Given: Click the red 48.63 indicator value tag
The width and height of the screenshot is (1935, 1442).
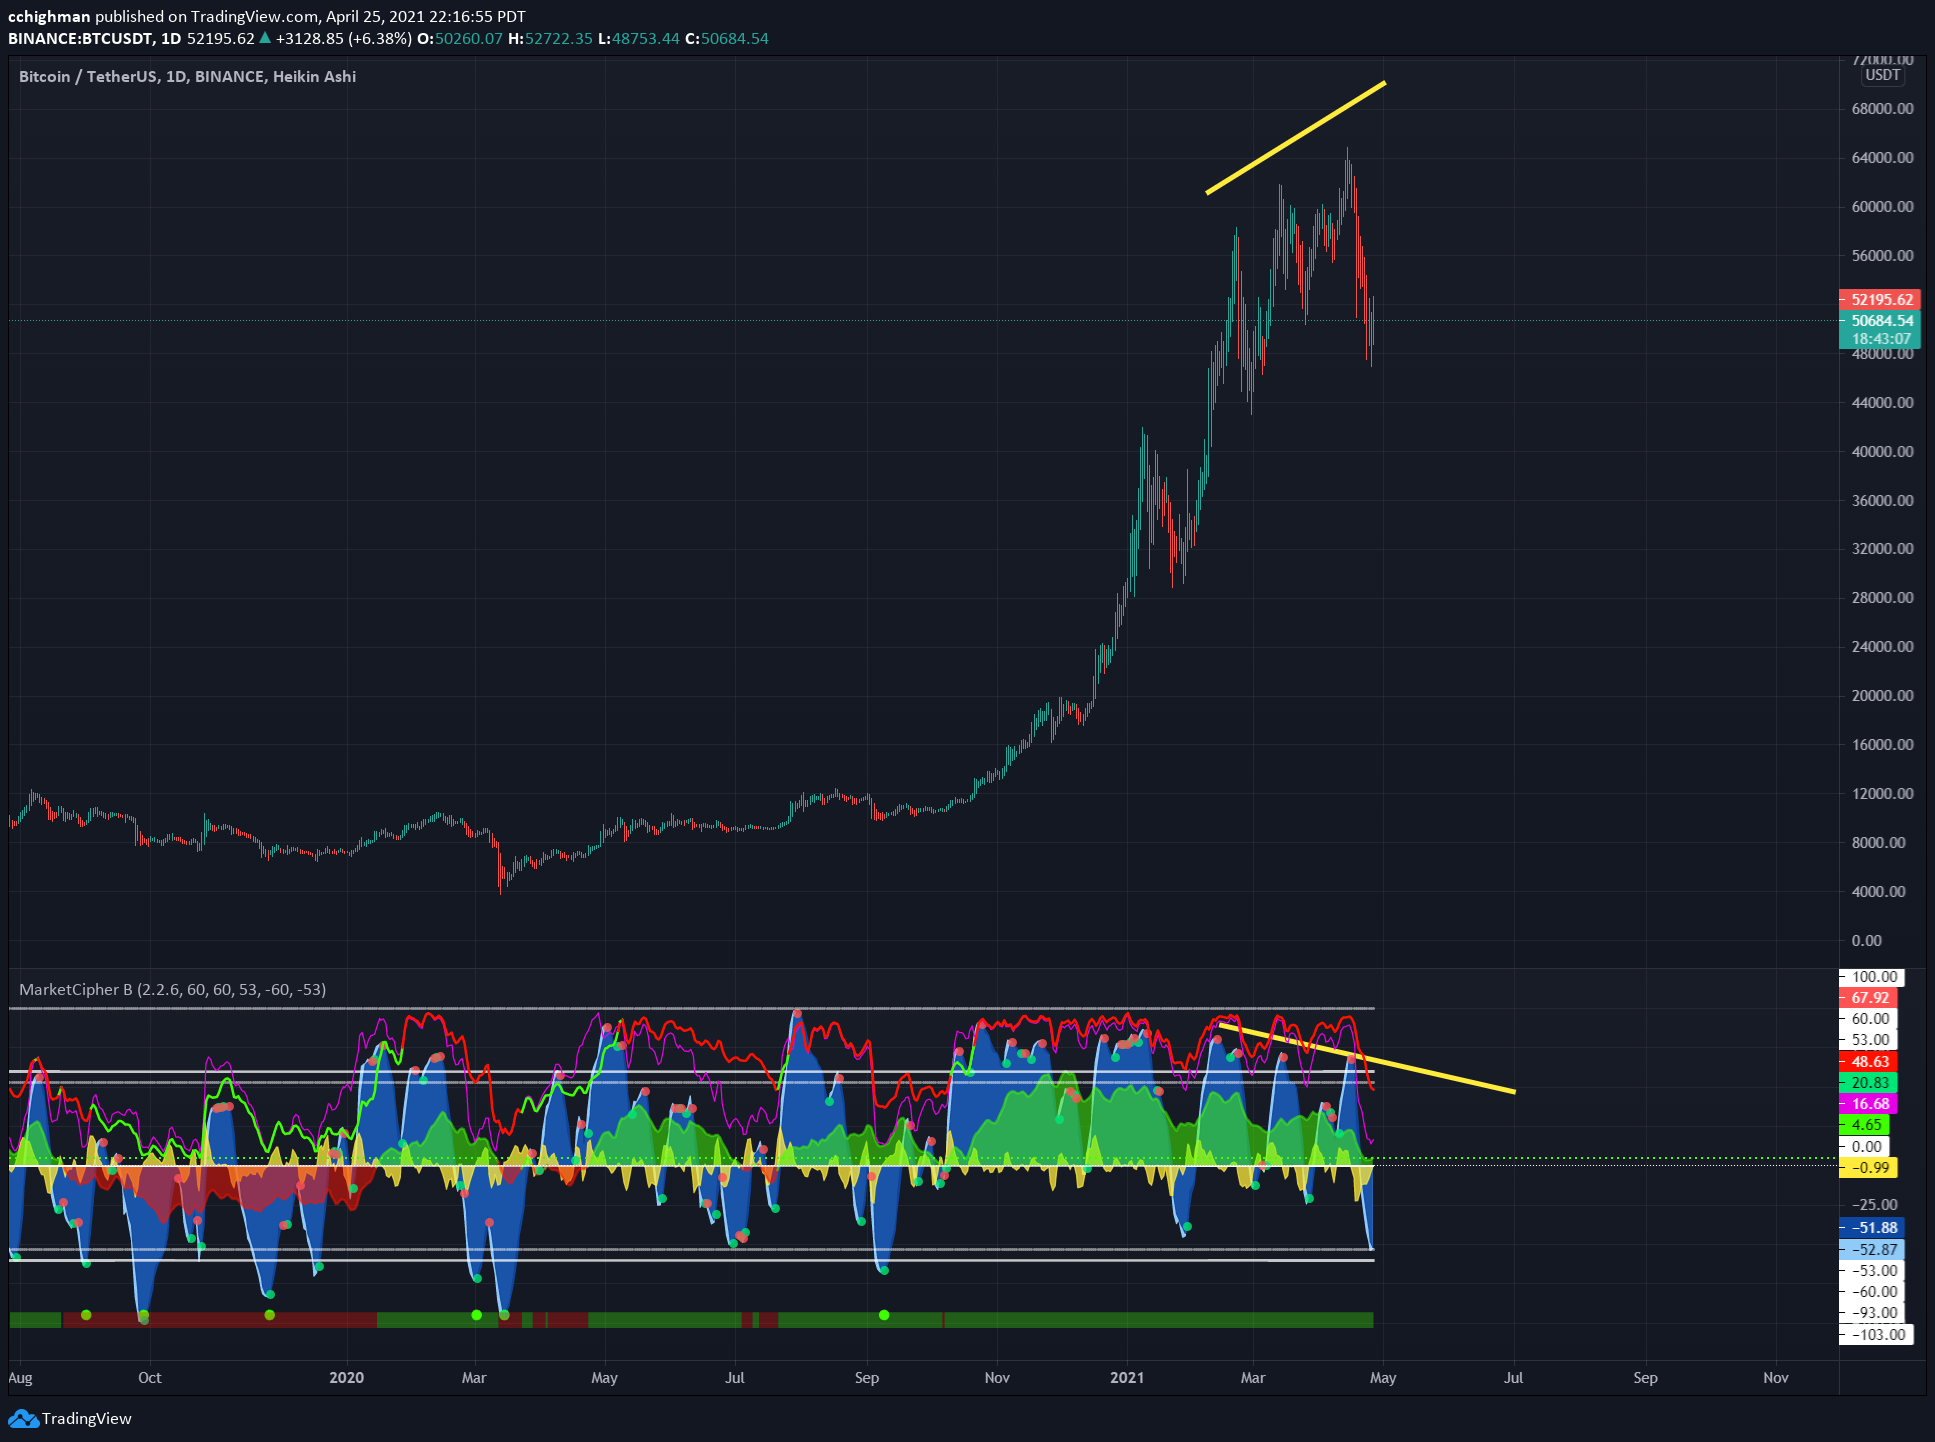Looking at the screenshot, I should click(1869, 1061).
